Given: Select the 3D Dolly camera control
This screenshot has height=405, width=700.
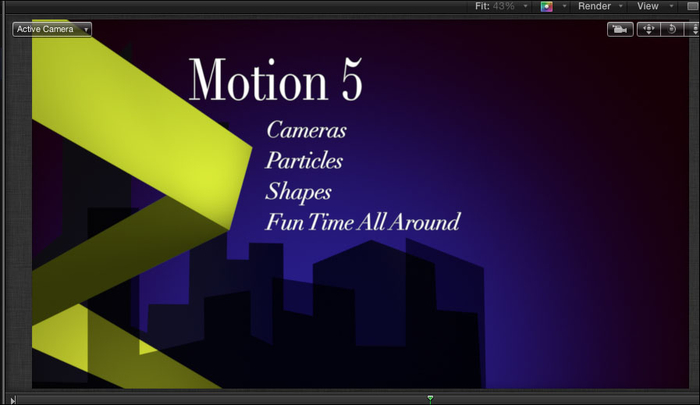Looking at the screenshot, I should [x=693, y=29].
